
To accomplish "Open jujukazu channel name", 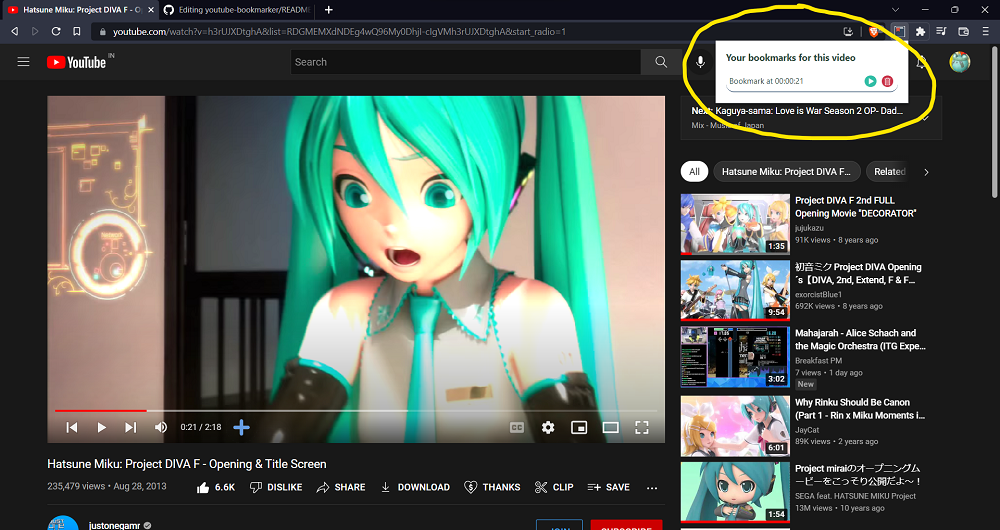I will pos(809,228).
